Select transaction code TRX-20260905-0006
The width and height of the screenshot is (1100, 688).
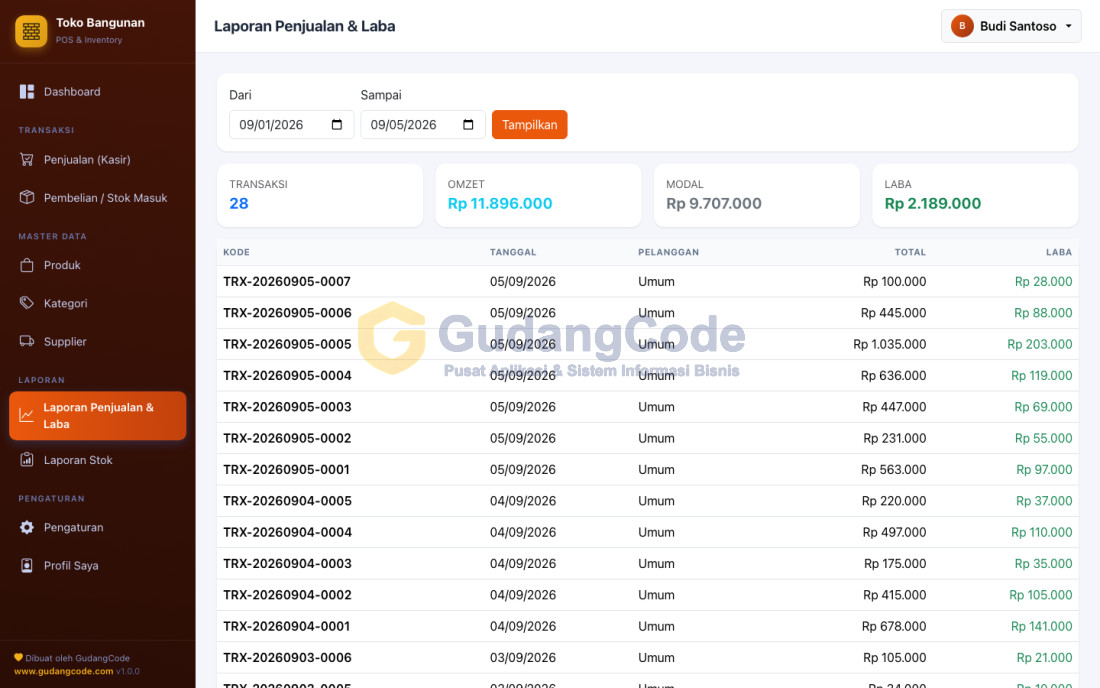287,313
